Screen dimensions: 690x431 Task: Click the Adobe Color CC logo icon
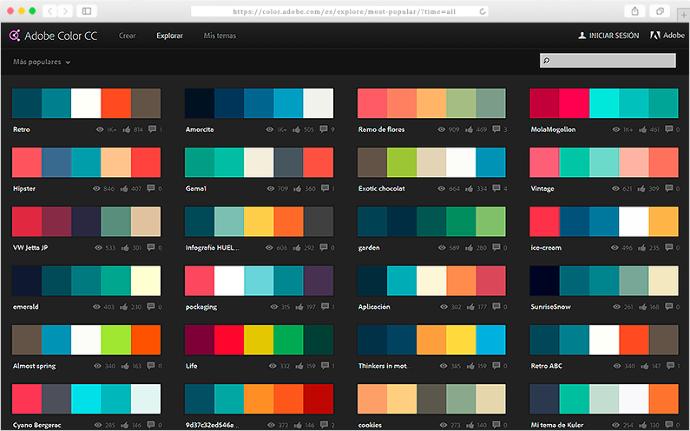click(15, 35)
